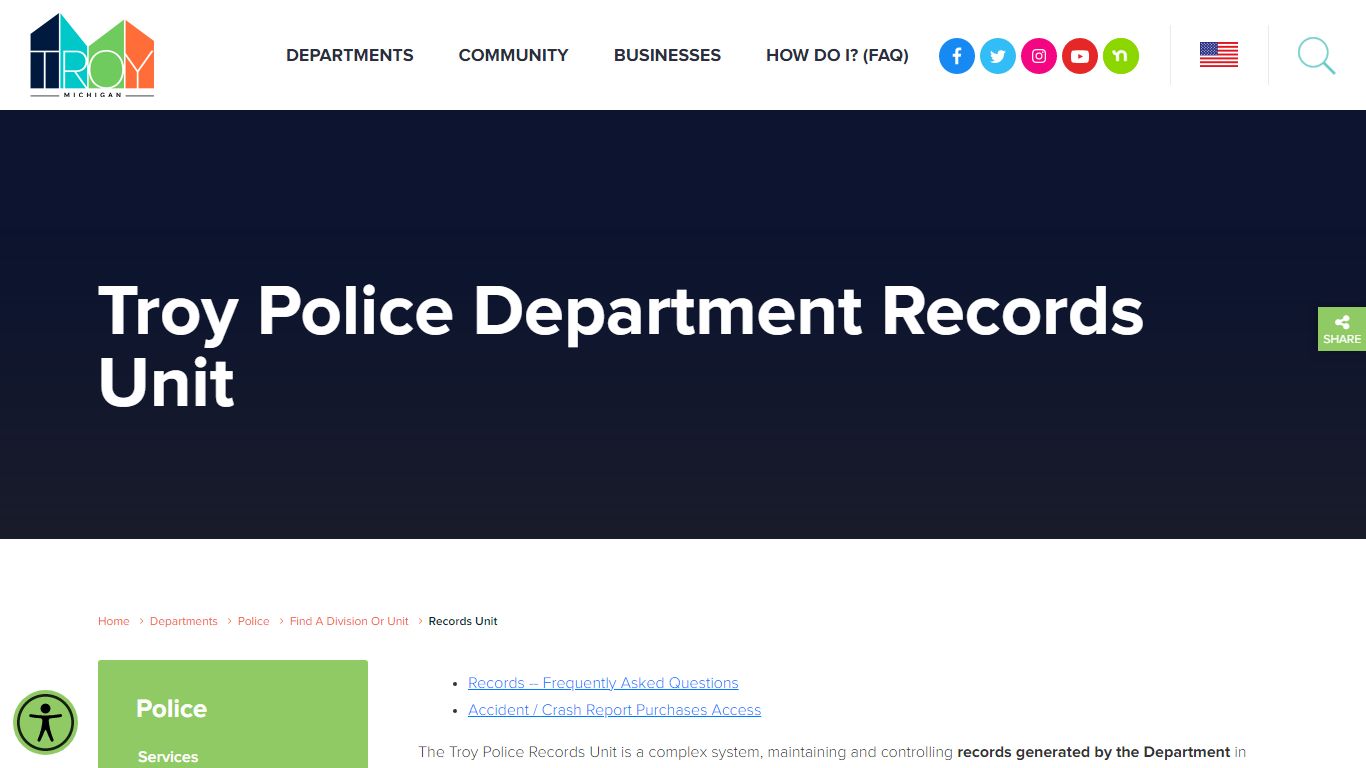The width and height of the screenshot is (1366, 768).
Task: Open the Facebook social icon
Action: pos(957,56)
